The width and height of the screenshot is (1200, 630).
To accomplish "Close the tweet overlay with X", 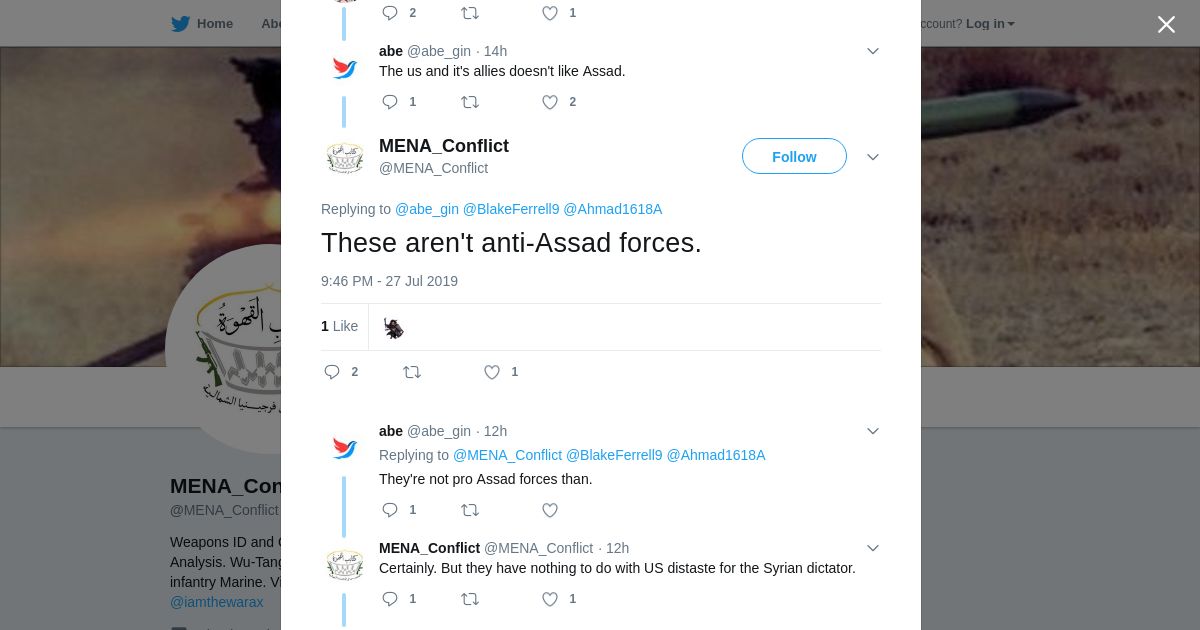I will (1166, 25).
